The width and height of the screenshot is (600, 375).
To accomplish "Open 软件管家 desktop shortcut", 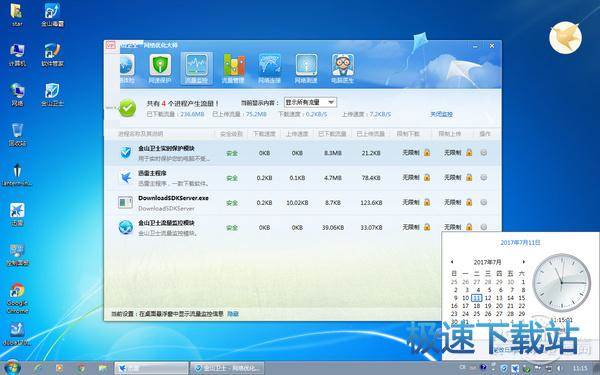I will point(52,55).
